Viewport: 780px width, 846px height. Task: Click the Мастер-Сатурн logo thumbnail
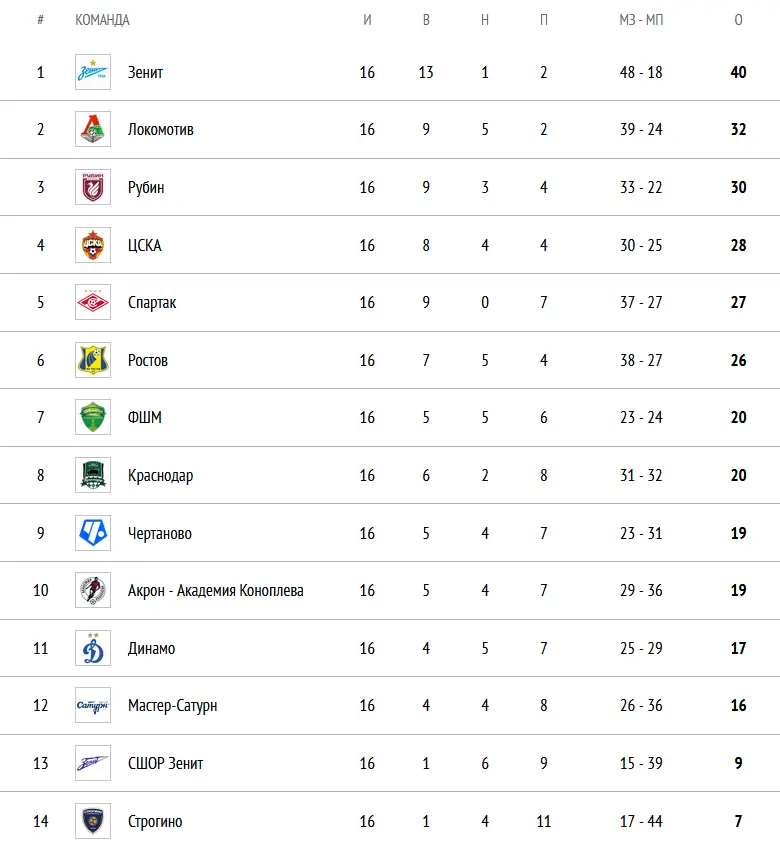point(93,705)
